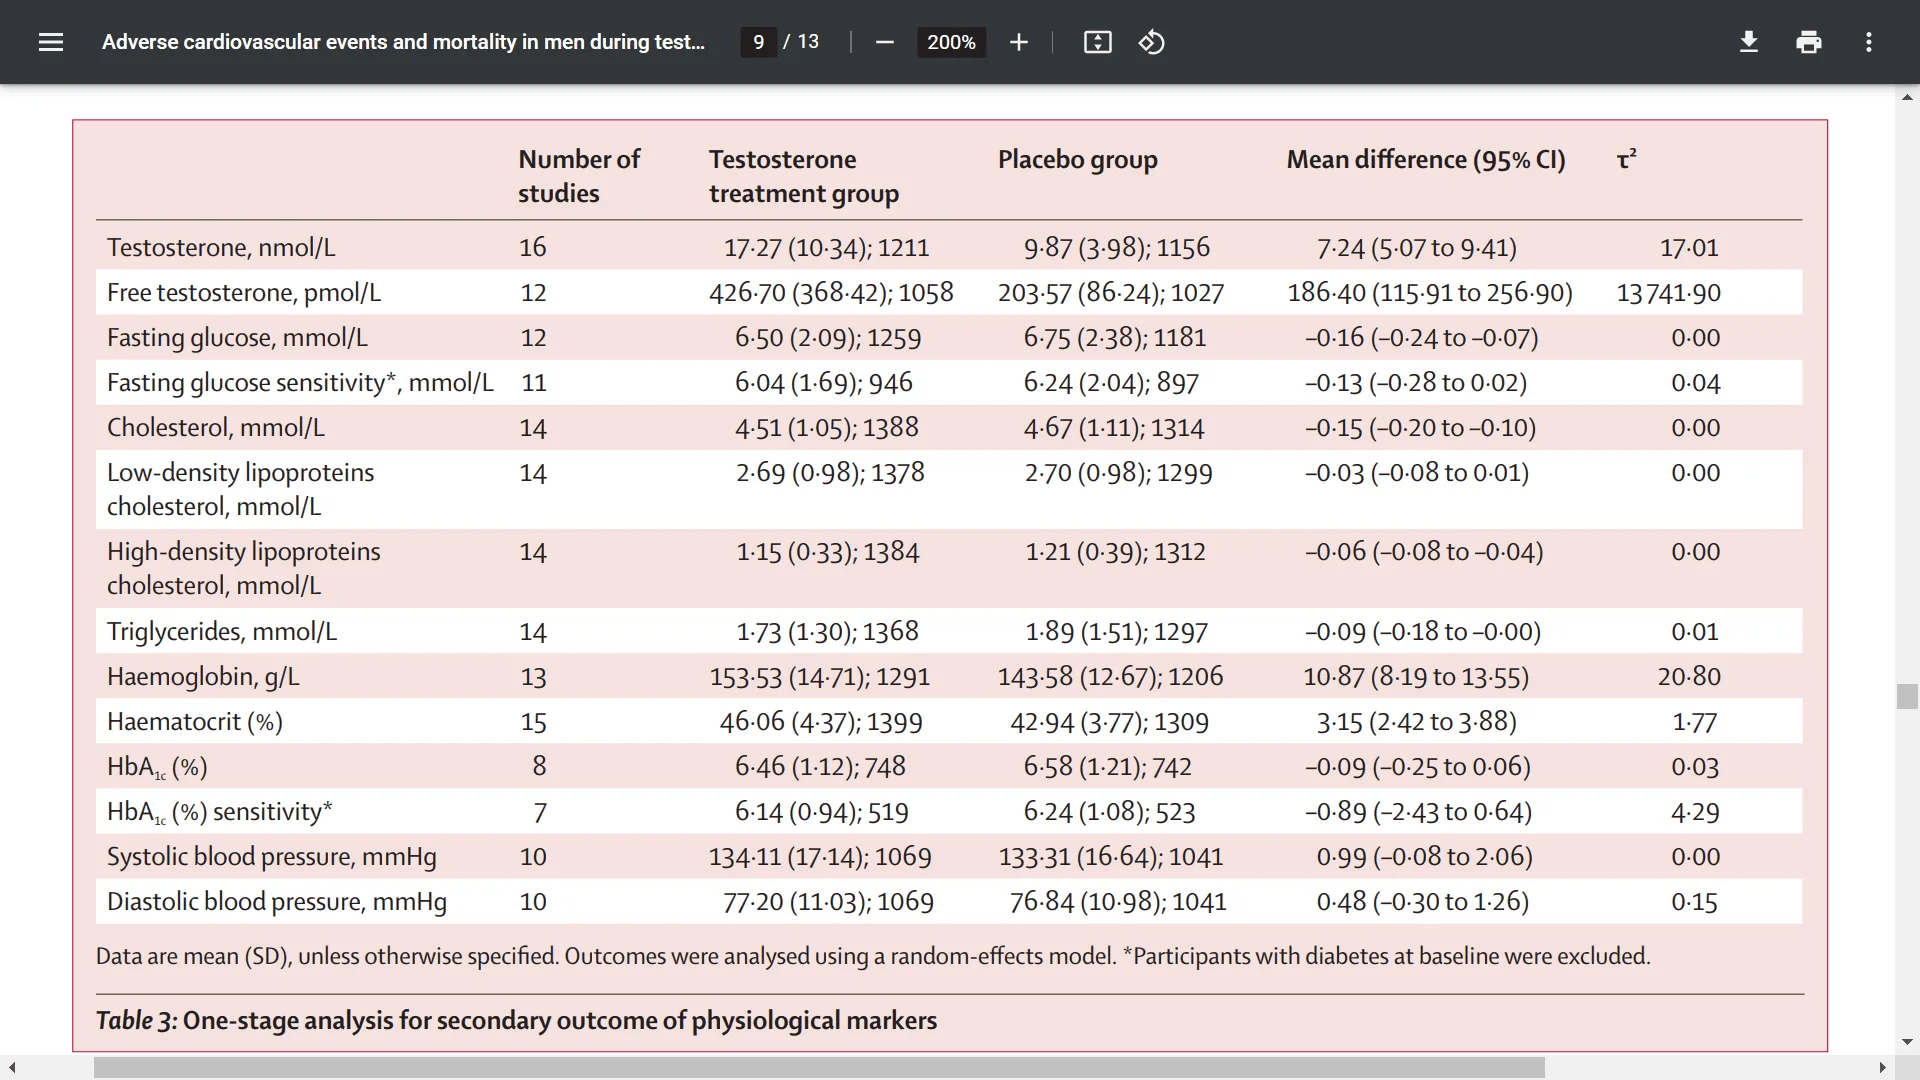This screenshot has width=1920, height=1080.
Task: Click the τ² column header
Action: [x=1627, y=159]
